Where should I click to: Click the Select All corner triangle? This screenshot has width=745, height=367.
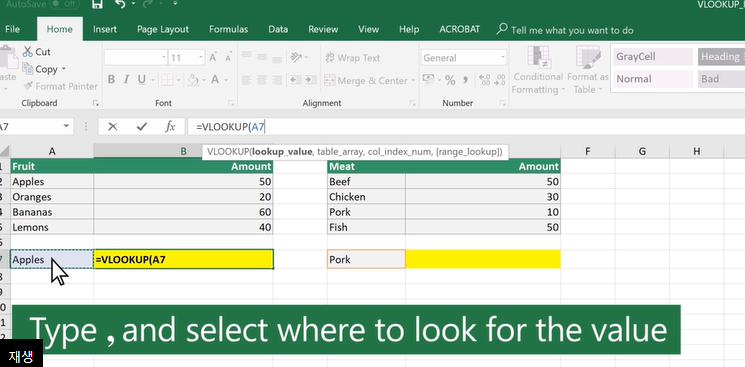point(4,152)
